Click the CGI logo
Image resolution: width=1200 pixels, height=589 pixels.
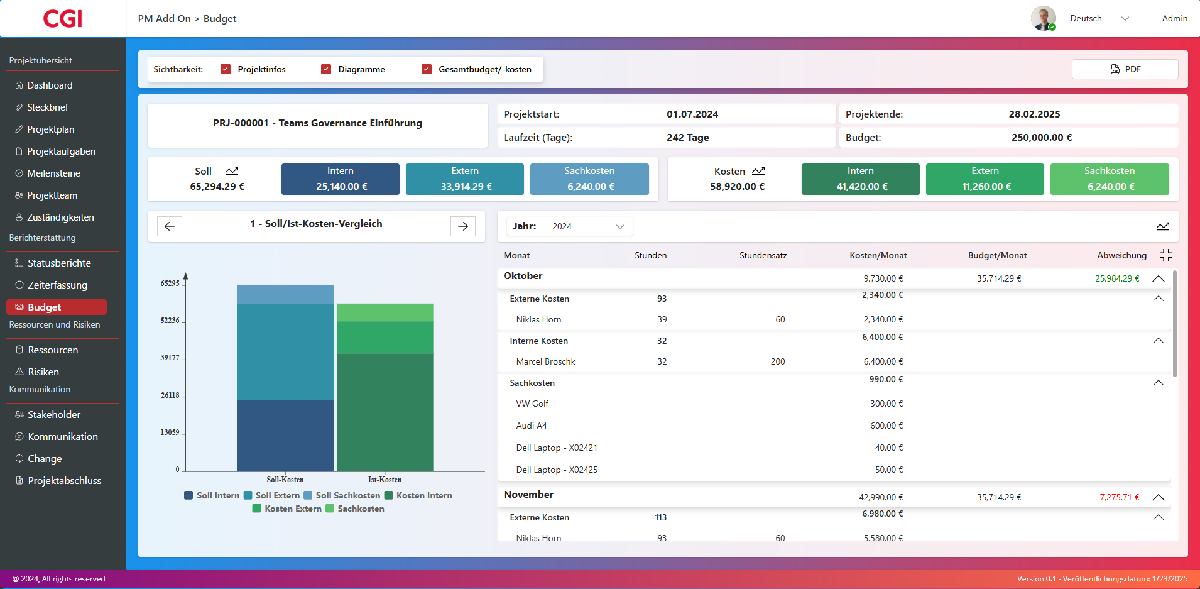[x=62, y=18]
